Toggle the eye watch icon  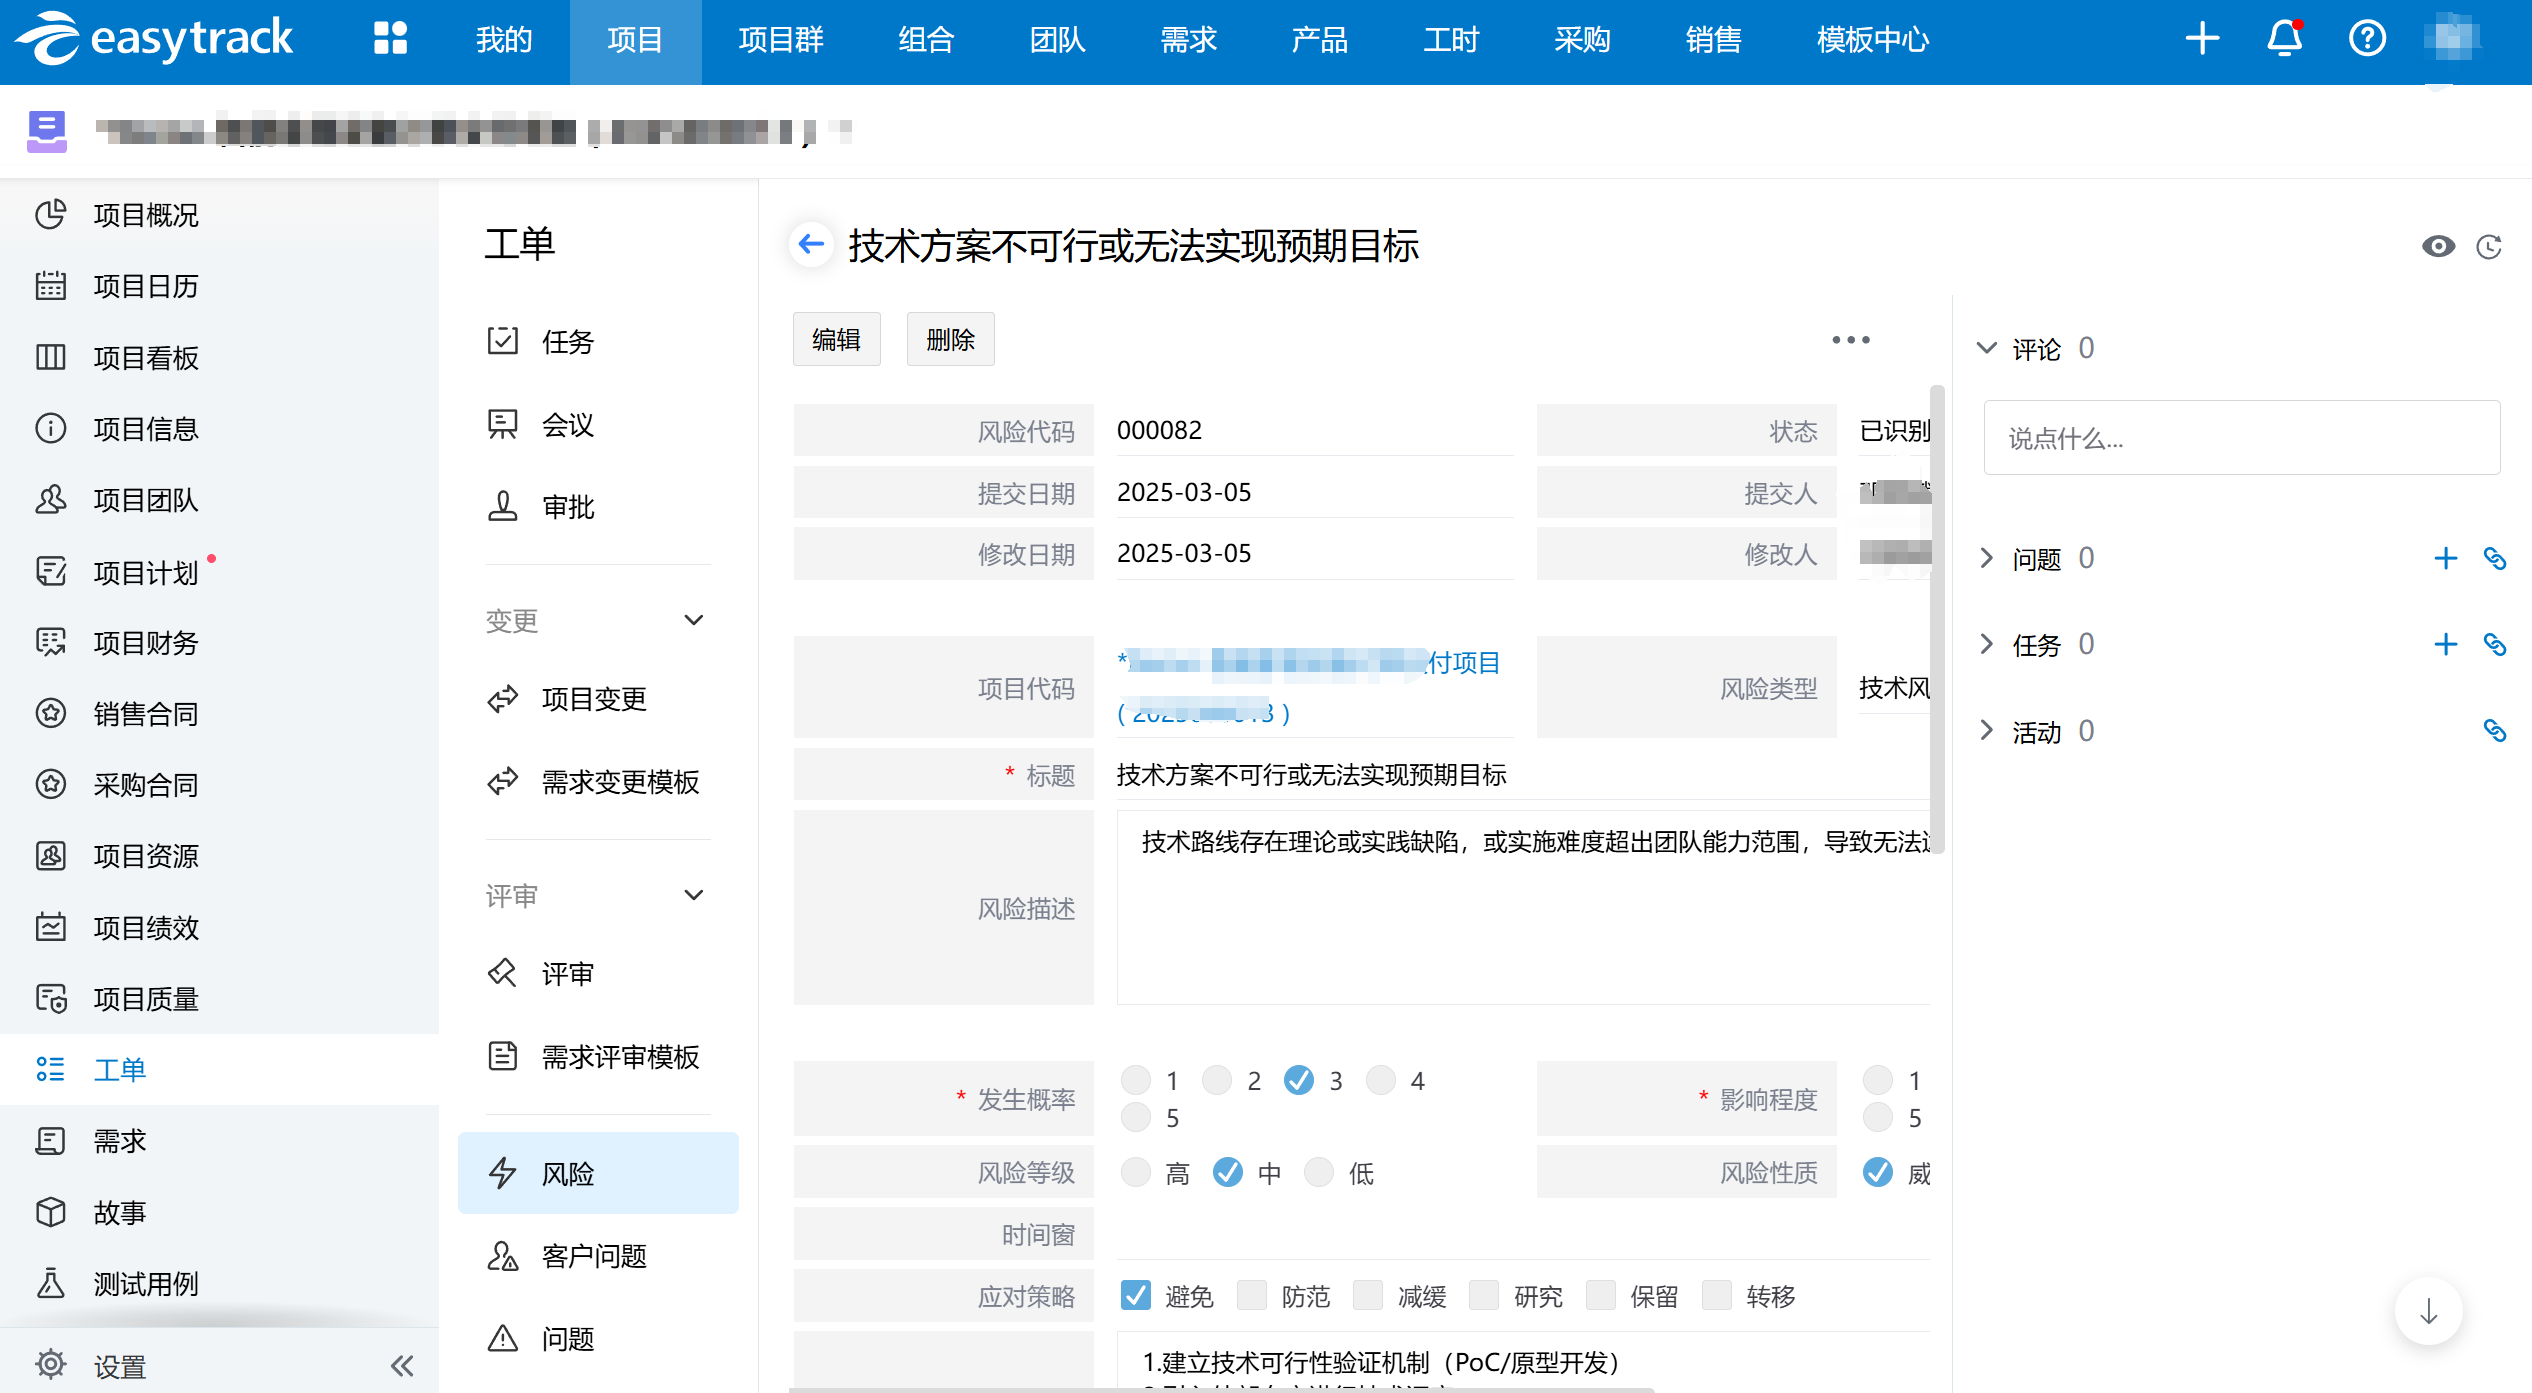2438,246
